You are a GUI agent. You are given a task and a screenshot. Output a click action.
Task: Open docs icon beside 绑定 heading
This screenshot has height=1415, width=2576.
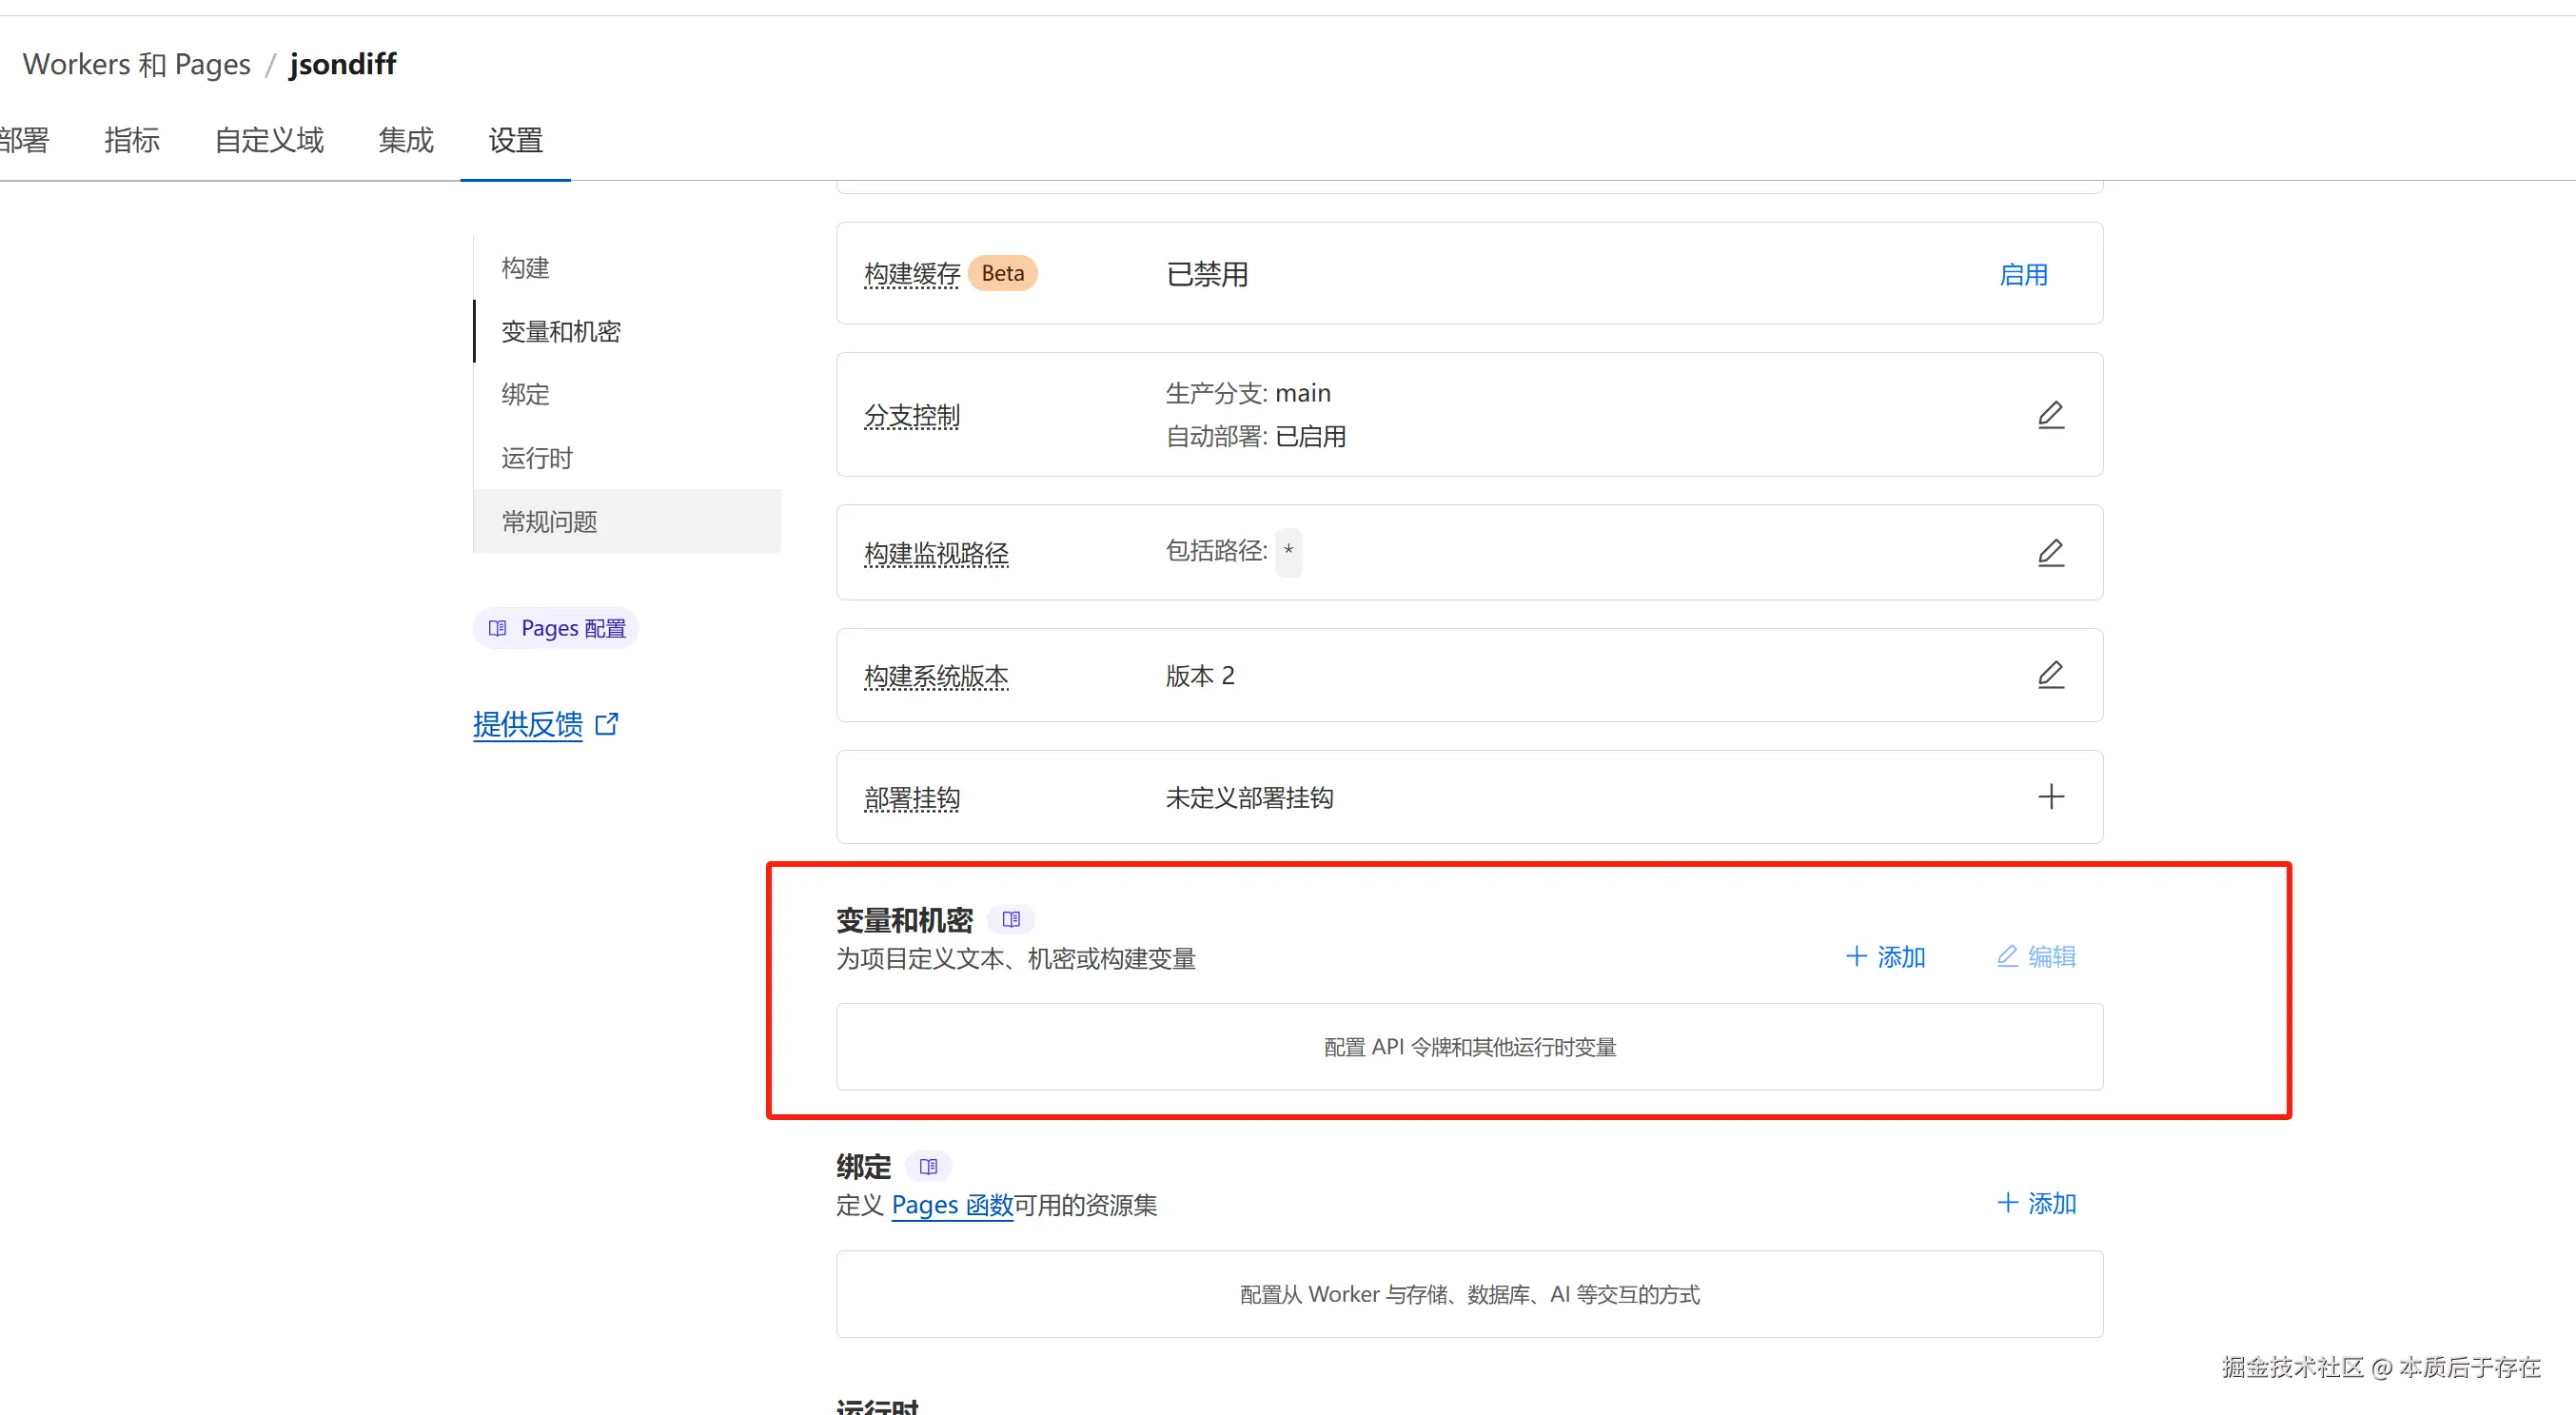click(928, 1166)
